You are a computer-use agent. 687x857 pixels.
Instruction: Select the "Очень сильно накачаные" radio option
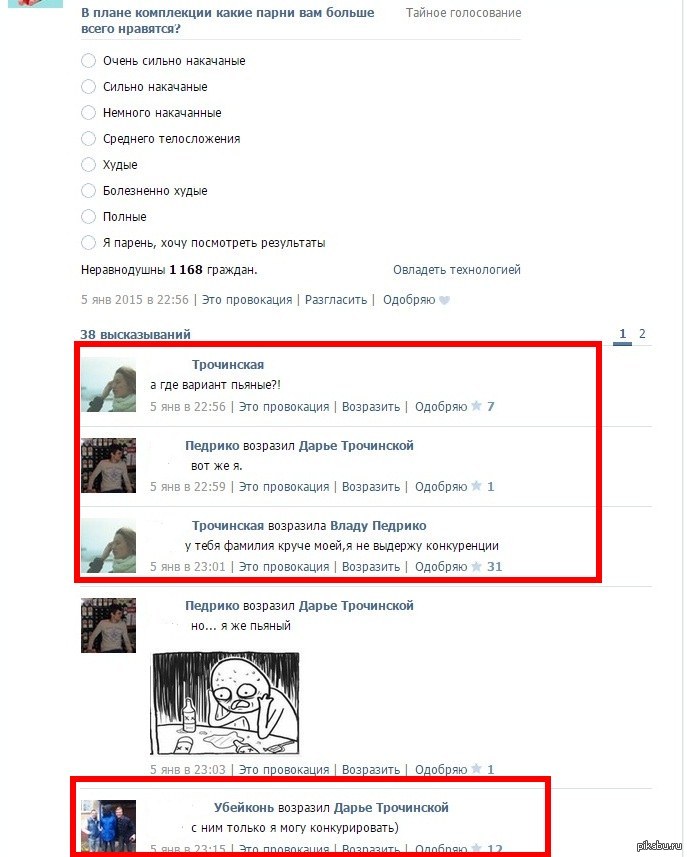89,61
